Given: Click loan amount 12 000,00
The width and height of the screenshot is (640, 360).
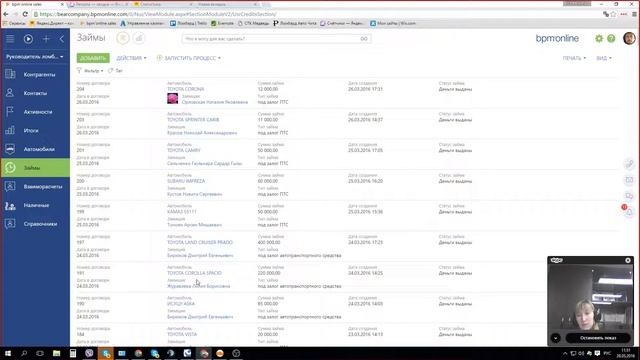Looking at the screenshot, I should pos(268,89).
